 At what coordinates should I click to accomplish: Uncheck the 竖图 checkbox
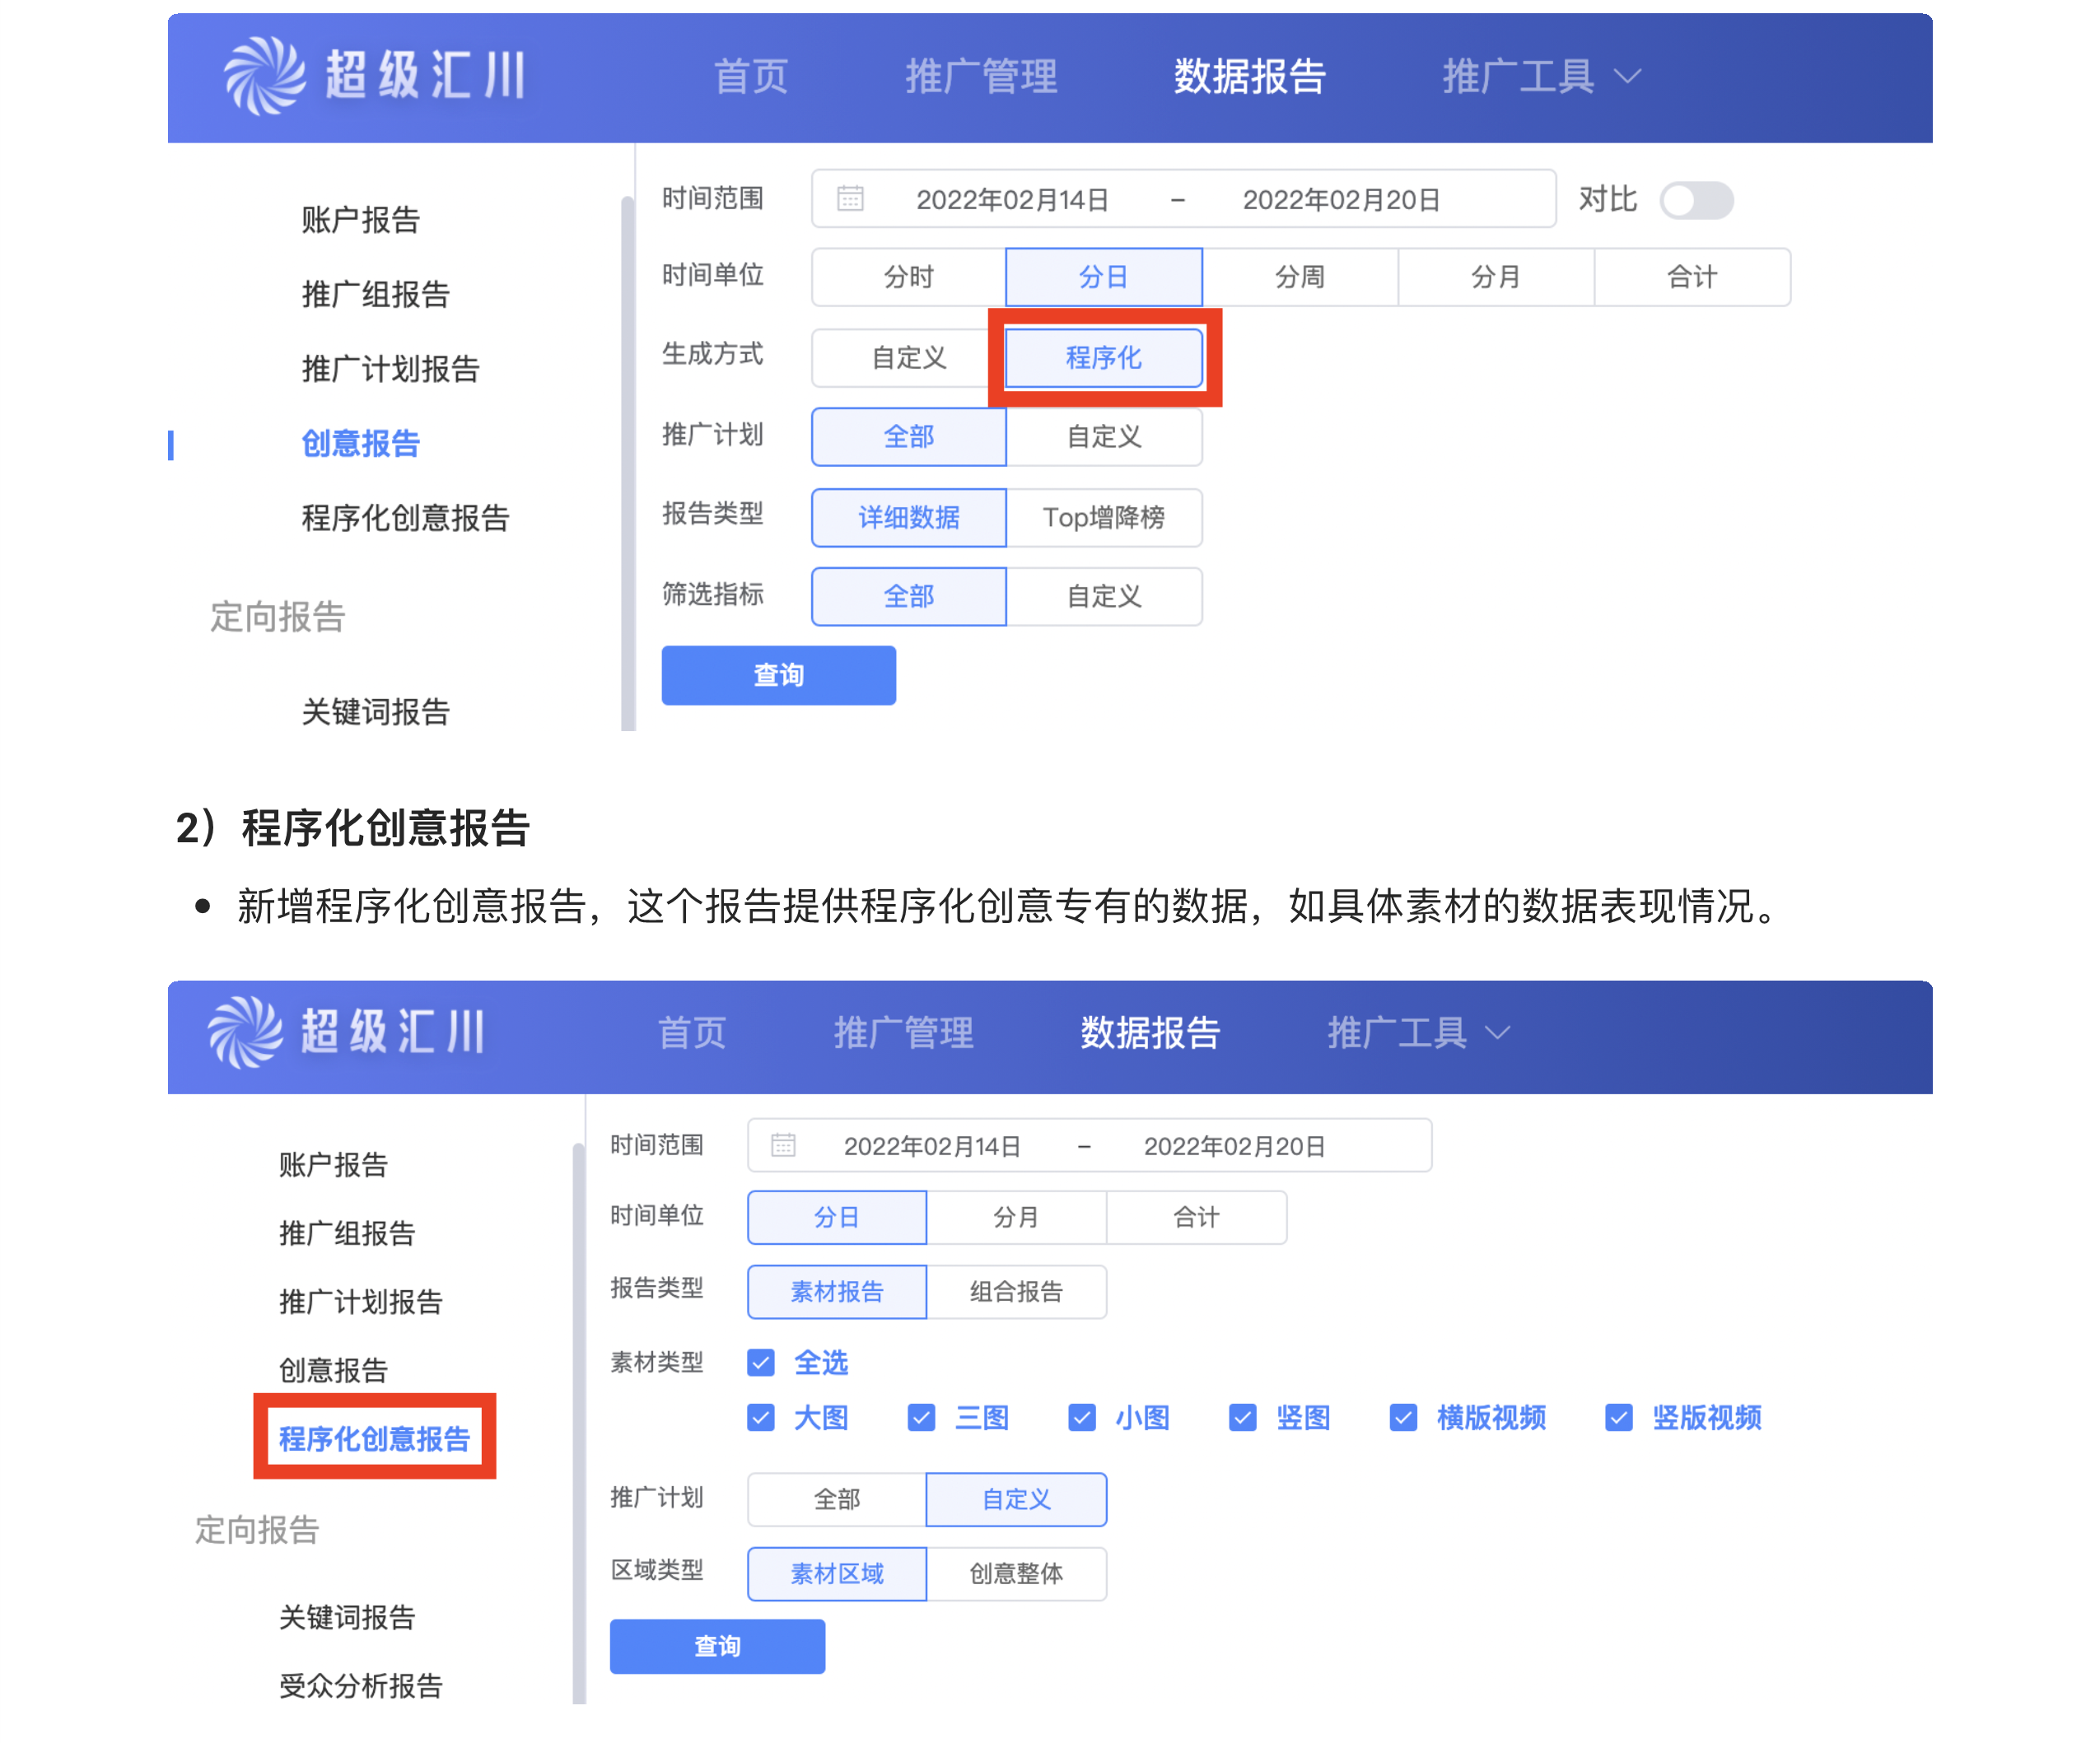point(1242,1417)
